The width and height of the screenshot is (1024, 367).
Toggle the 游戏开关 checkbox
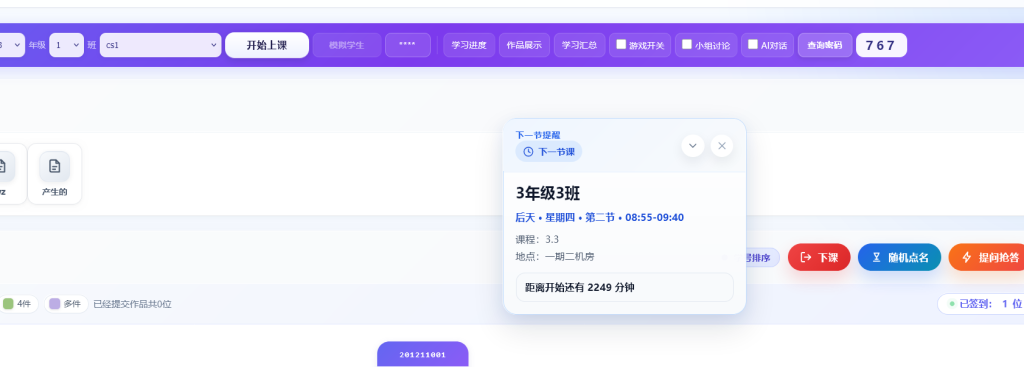(621, 44)
